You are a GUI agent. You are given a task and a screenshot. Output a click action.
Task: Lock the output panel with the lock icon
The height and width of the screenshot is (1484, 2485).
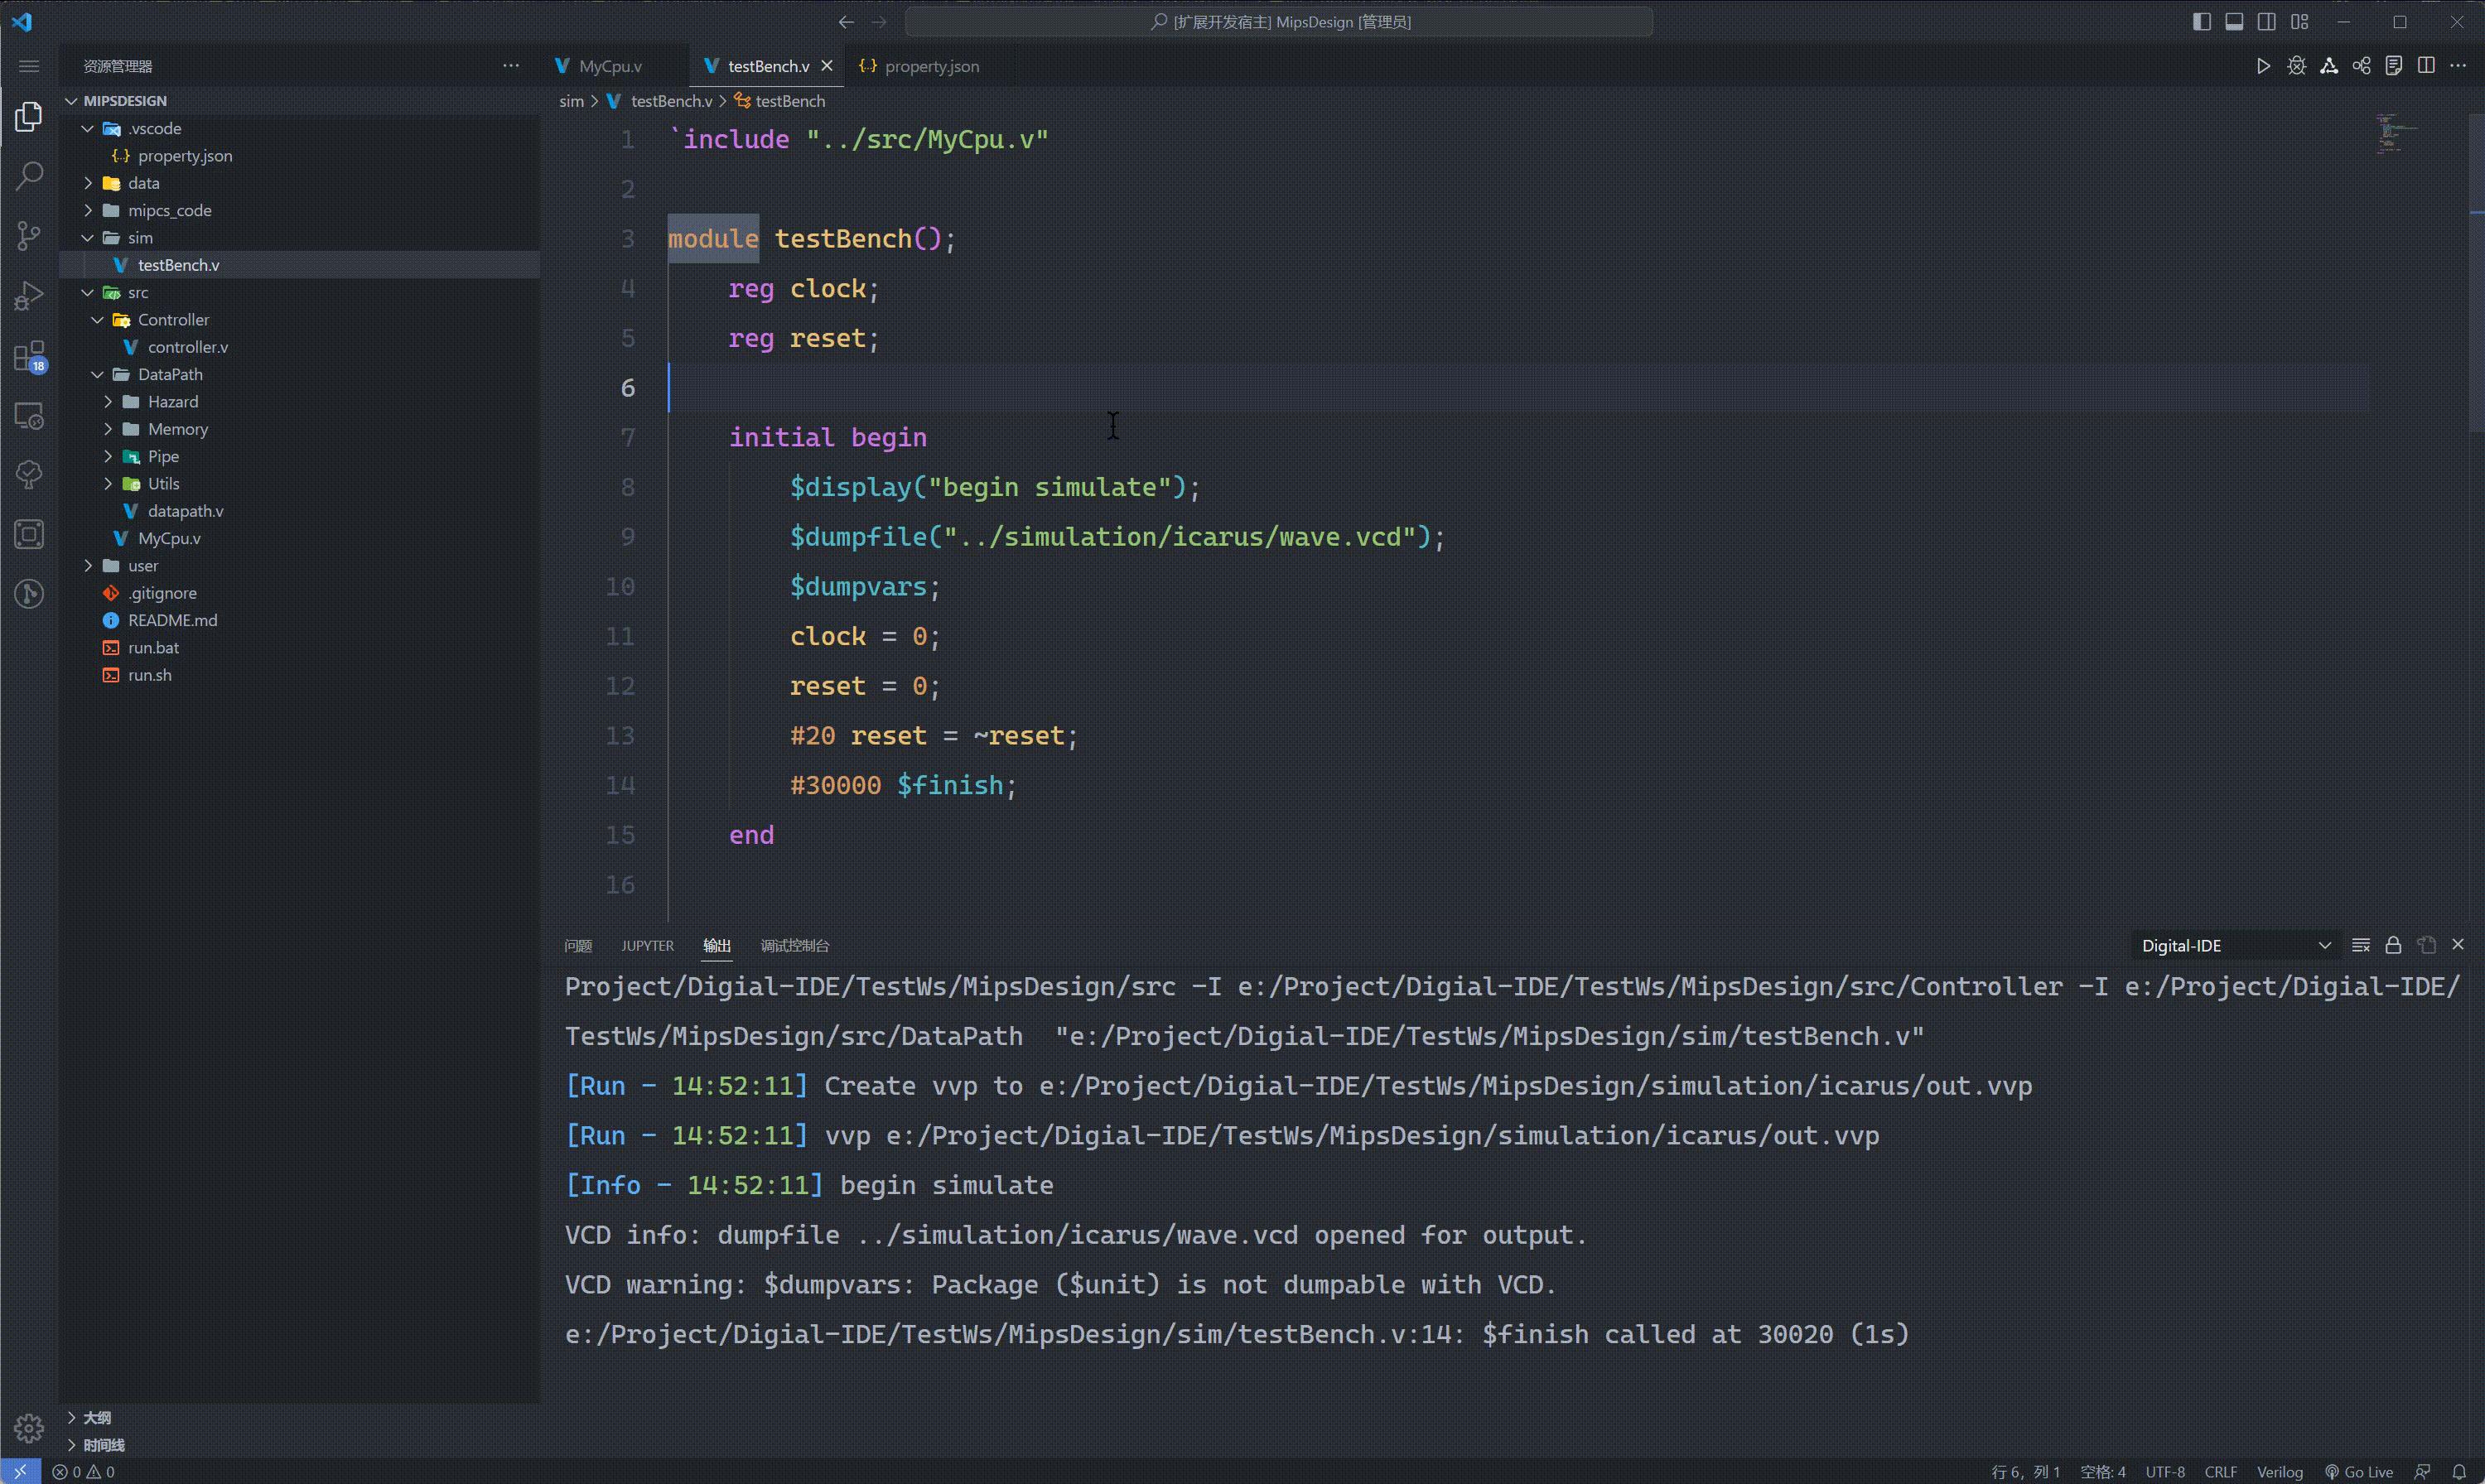point(2393,944)
